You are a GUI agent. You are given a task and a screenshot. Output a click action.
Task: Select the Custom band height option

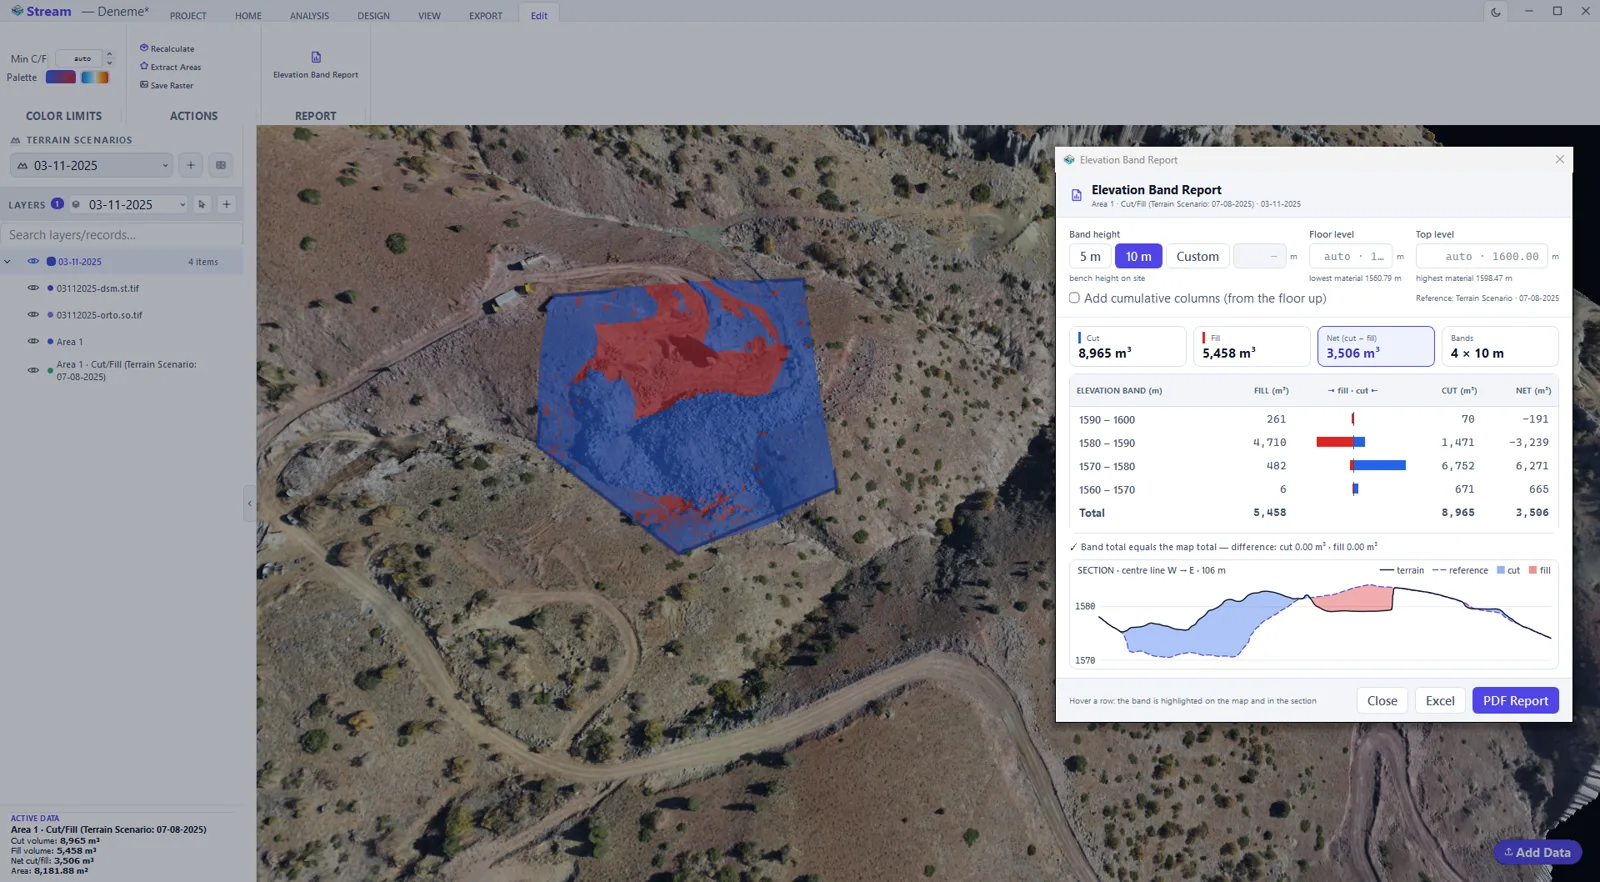1197,256
